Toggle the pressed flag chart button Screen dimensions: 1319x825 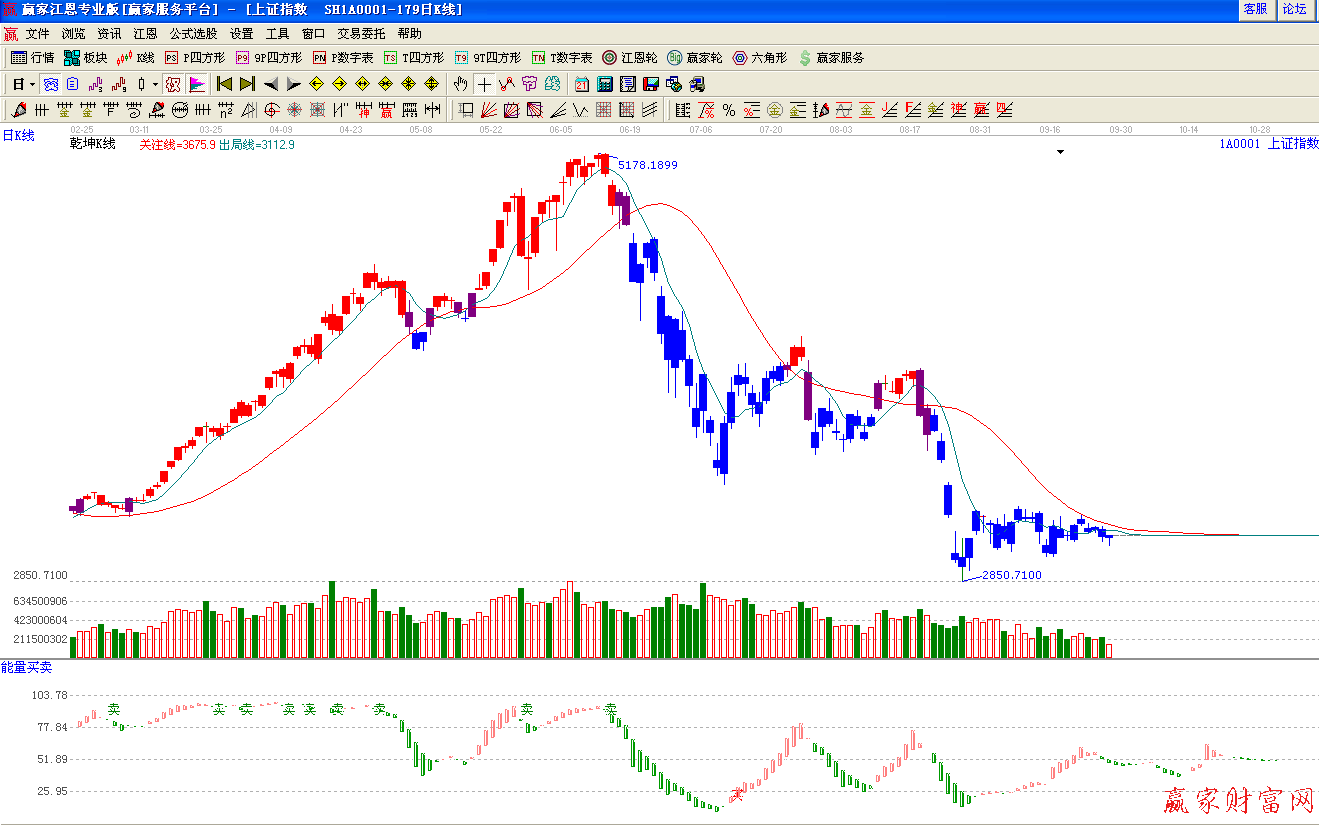[x=197, y=84]
